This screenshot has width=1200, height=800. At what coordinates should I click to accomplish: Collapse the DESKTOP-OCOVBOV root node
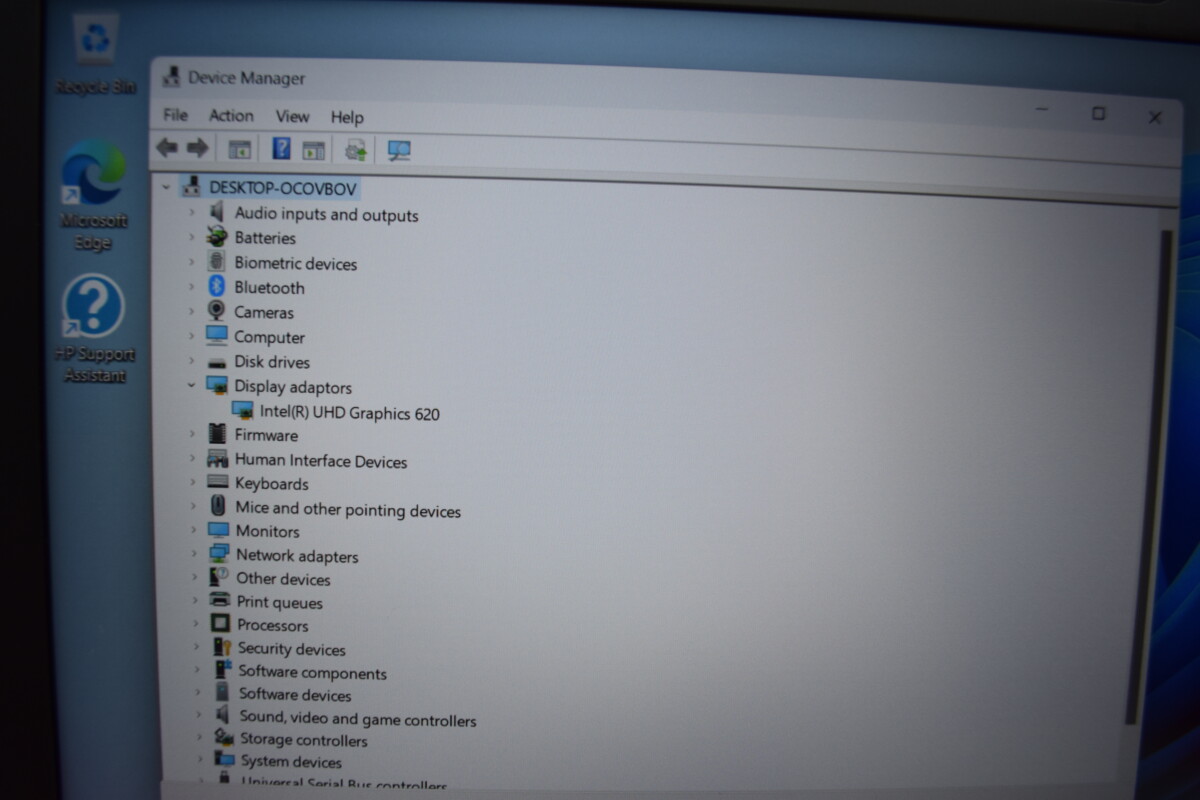pyautogui.click(x=166, y=187)
